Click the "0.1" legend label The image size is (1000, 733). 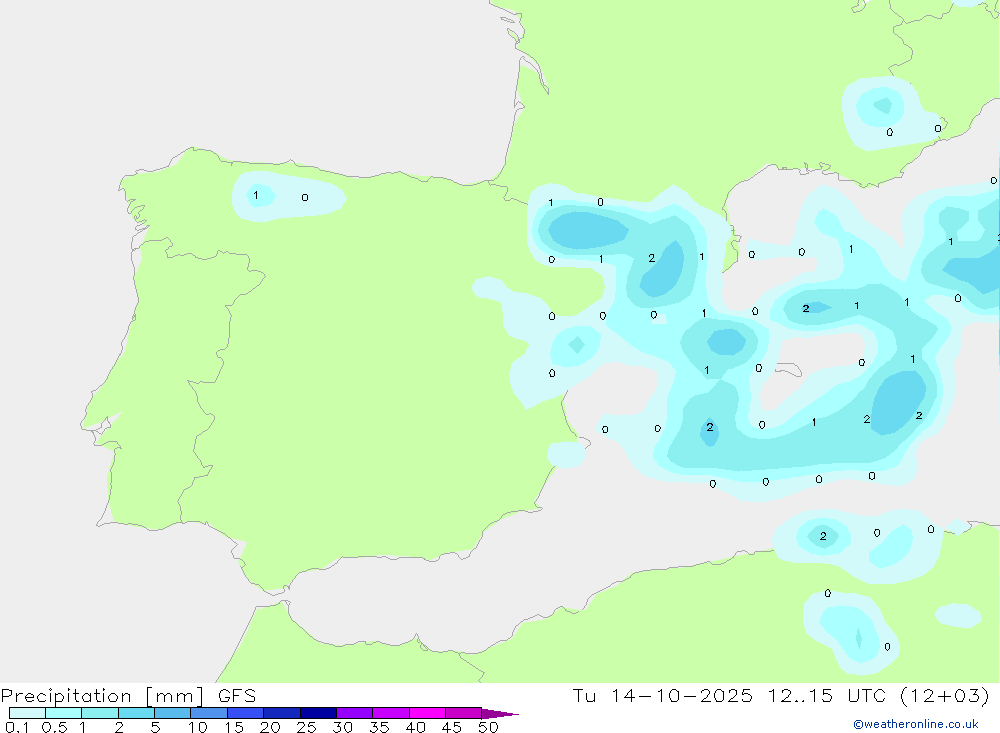[16, 727]
